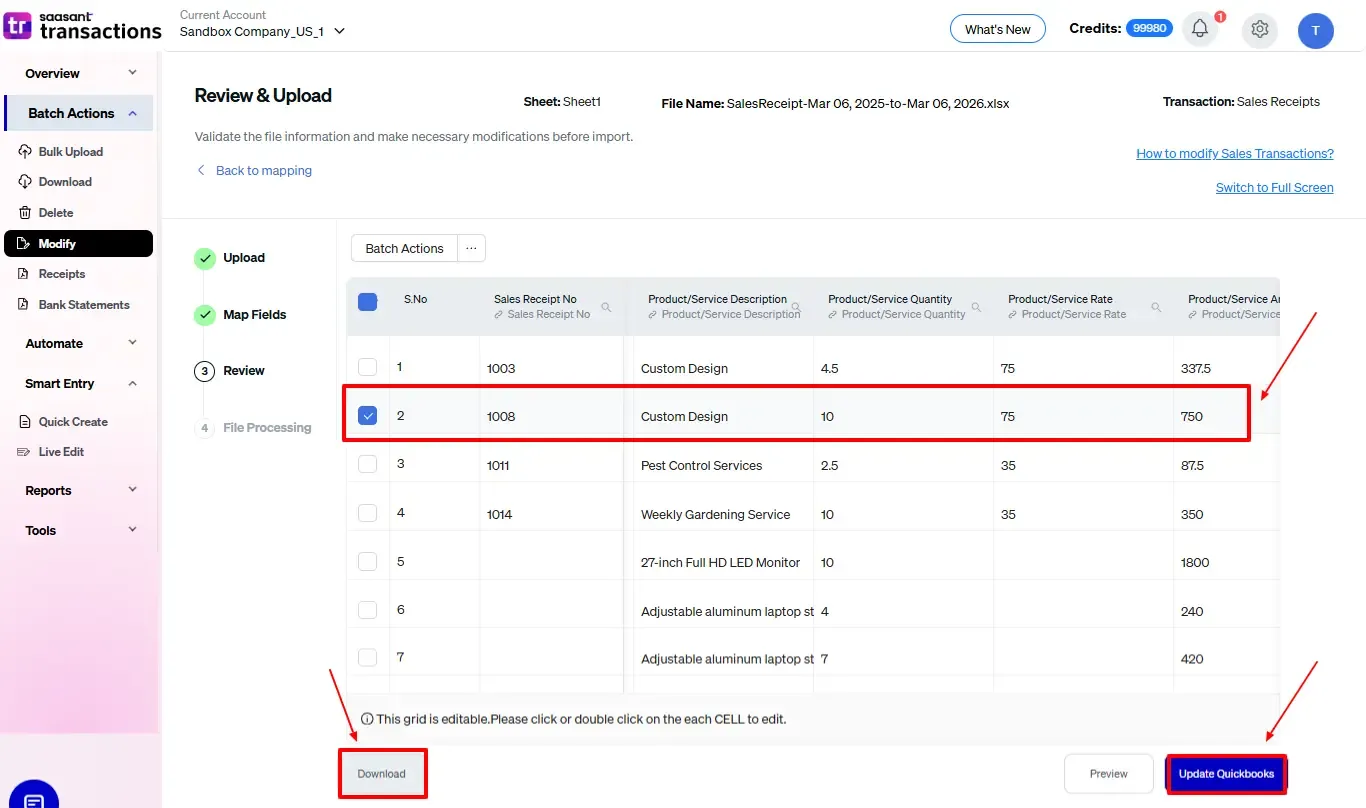Click search icon in Sales Receipt No column
The image size is (1366, 808).
(606, 307)
